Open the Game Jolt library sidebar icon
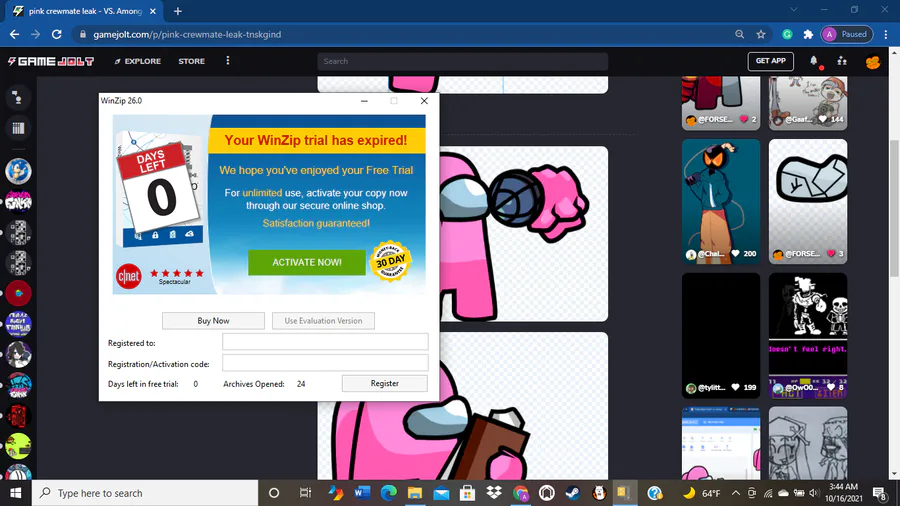Viewport: 900px width, 506px height. pyautogui.click(x=18, y=129)
